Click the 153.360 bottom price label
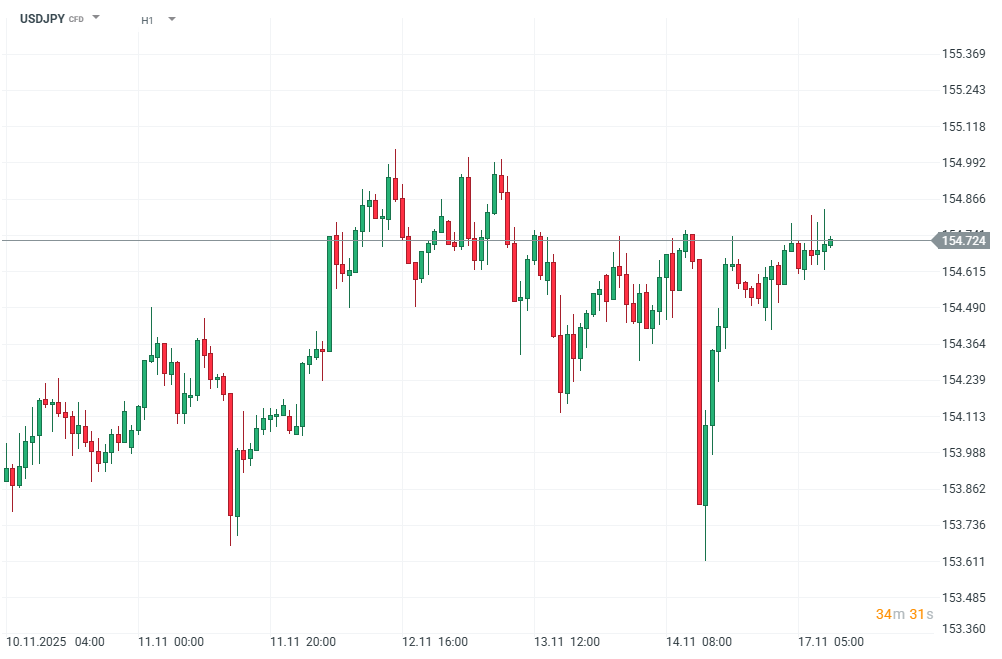The width and height of the screenshot is (1002, 659). pos(964,629)
